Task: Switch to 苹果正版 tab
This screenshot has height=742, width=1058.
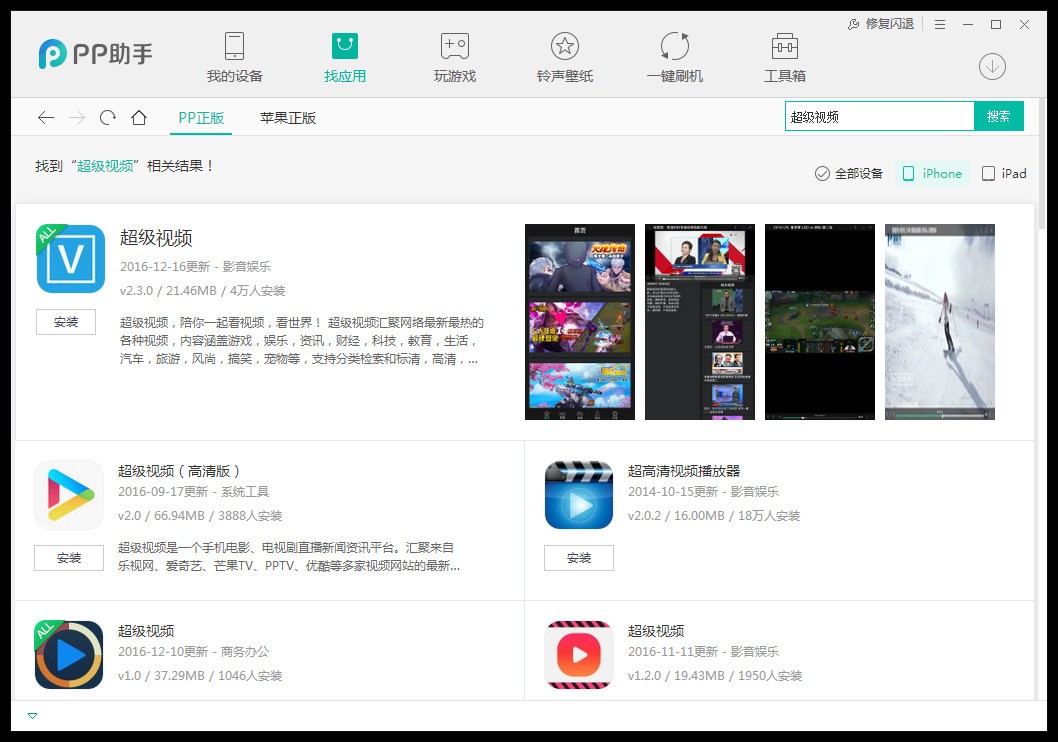Action: point(288,118)
